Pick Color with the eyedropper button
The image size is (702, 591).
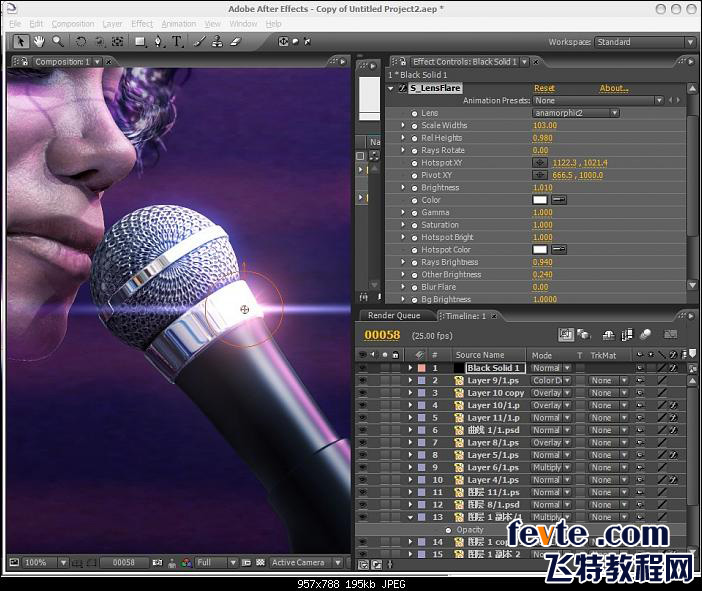click(x=559, y=200)
